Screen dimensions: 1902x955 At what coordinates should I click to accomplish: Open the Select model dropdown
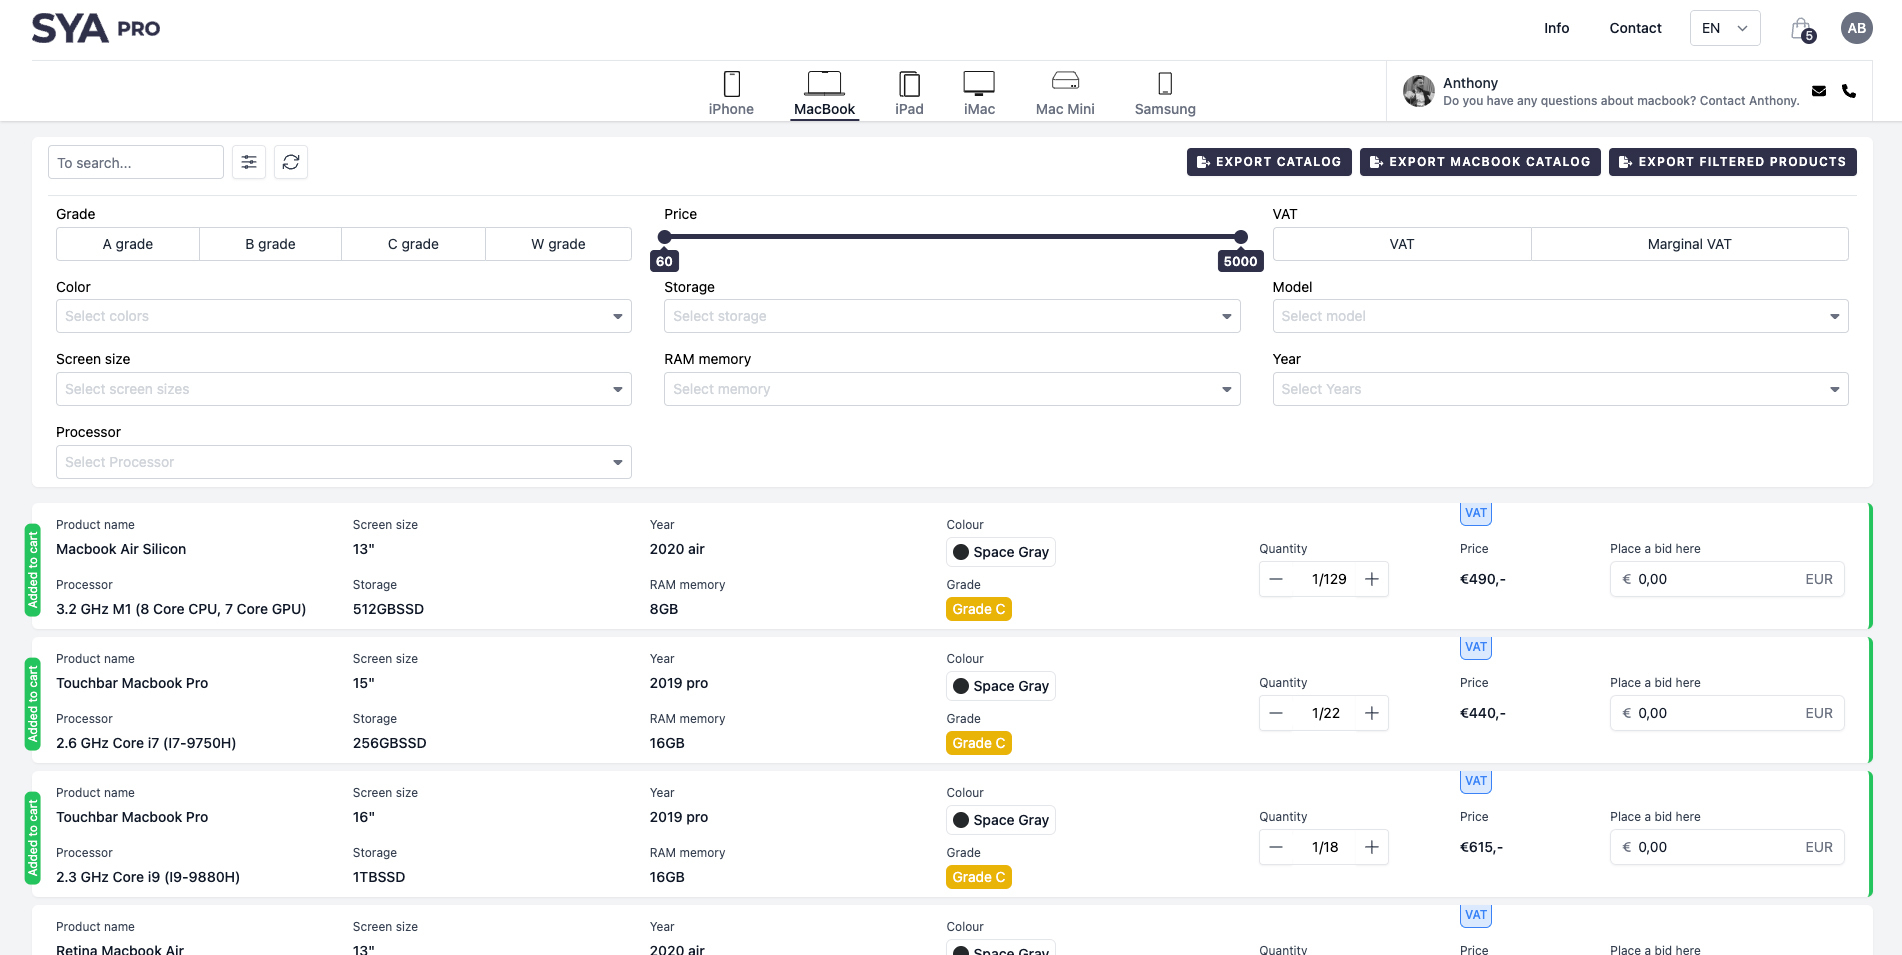1560,316
